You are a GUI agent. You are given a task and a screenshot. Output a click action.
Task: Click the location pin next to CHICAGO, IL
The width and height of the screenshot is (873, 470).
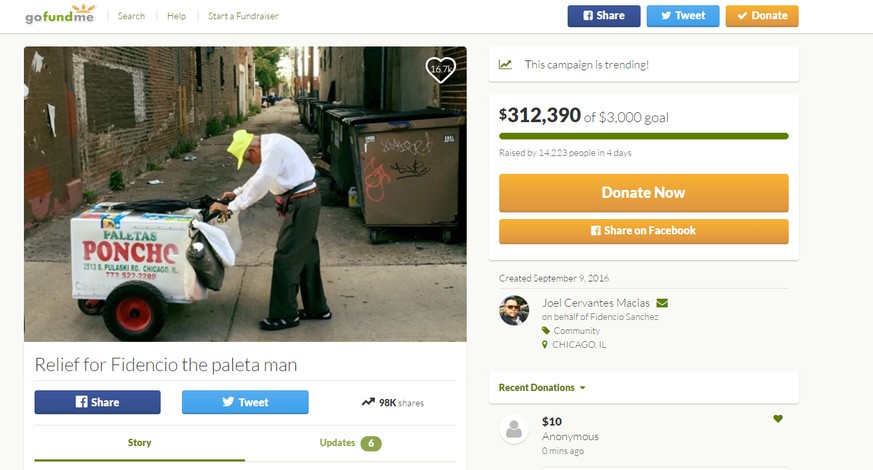tap(545, 345)
